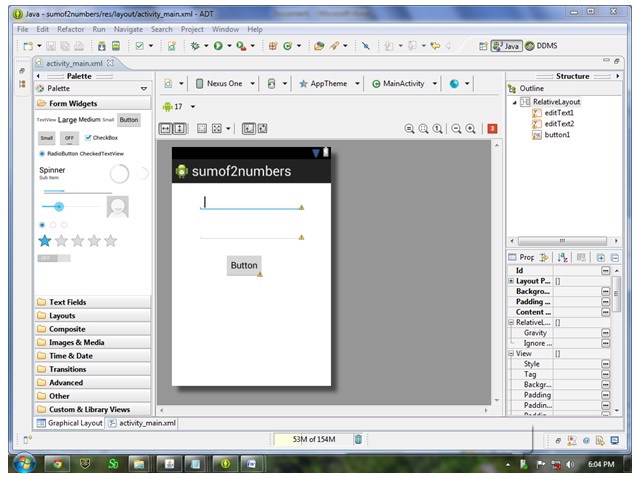637x479 pixels.
Task: Click the green Run icon
Action: tap(218, 46)
